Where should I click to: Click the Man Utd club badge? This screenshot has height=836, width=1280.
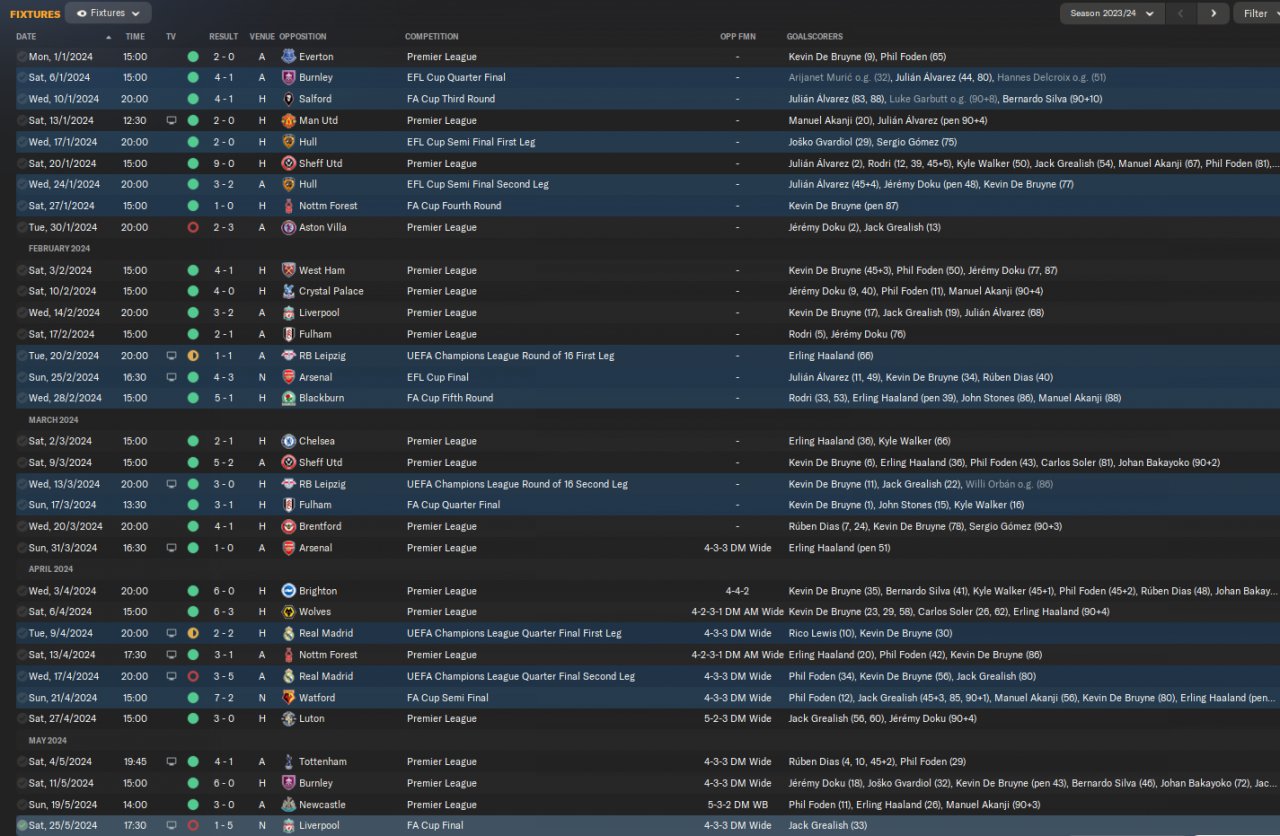[x=289, y=120]
